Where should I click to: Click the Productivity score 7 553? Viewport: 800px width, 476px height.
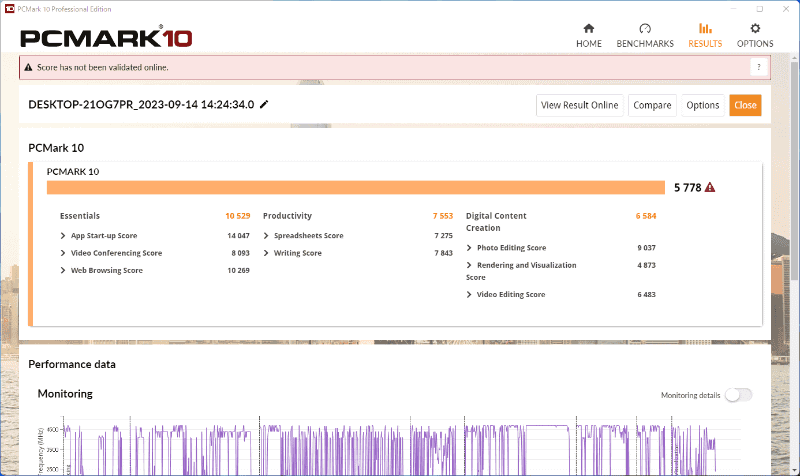pyautogui.click(x=443, y=216)
